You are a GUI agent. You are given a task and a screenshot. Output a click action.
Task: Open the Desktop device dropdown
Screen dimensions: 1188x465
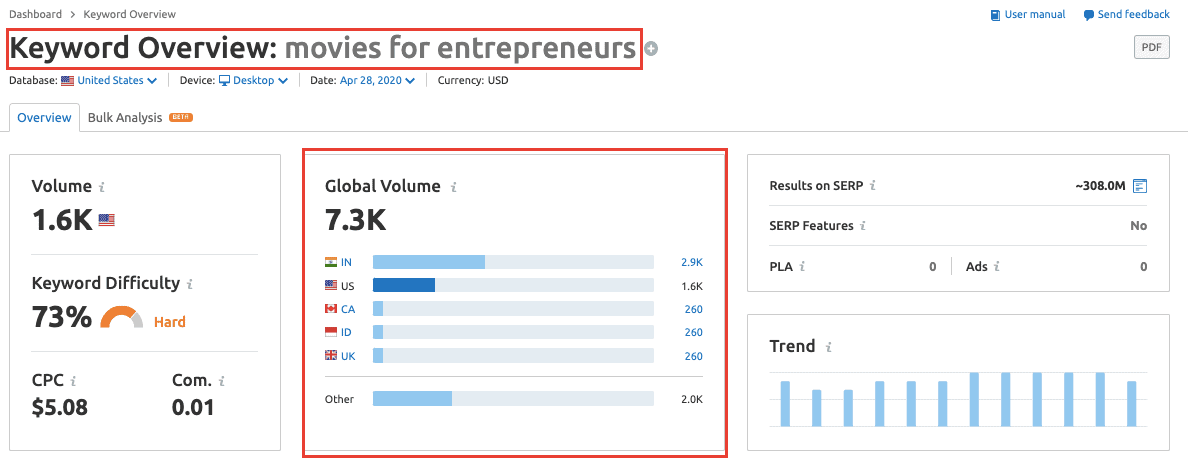tap(253, 80)
